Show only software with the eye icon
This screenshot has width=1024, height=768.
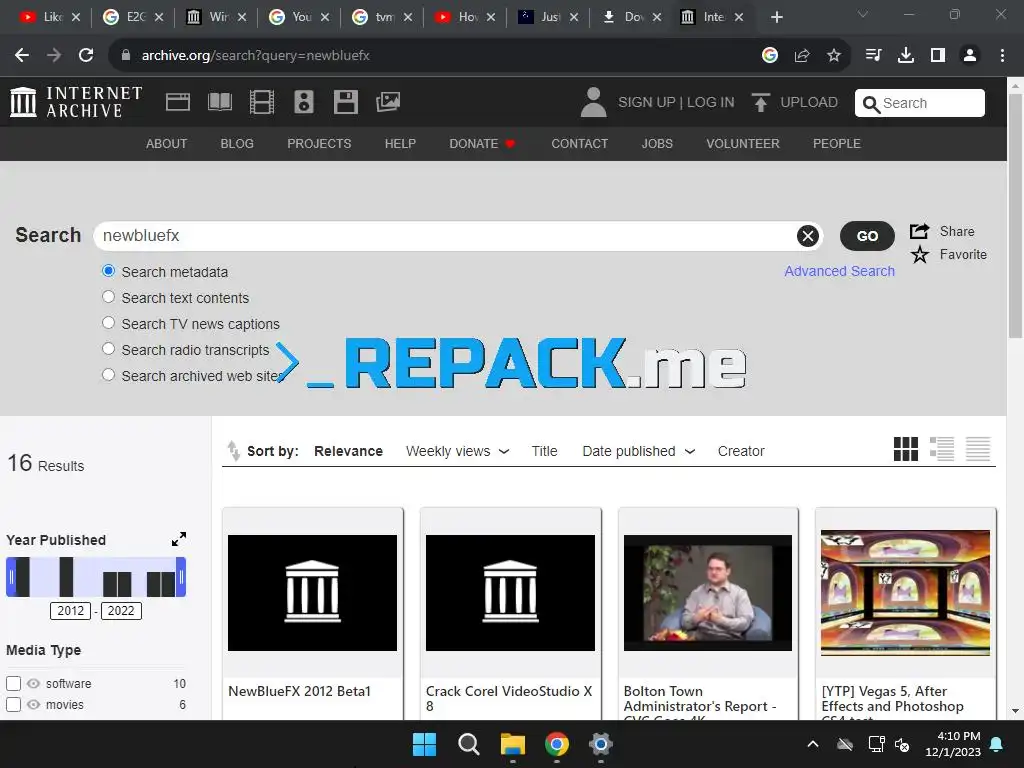coord(33,684)
